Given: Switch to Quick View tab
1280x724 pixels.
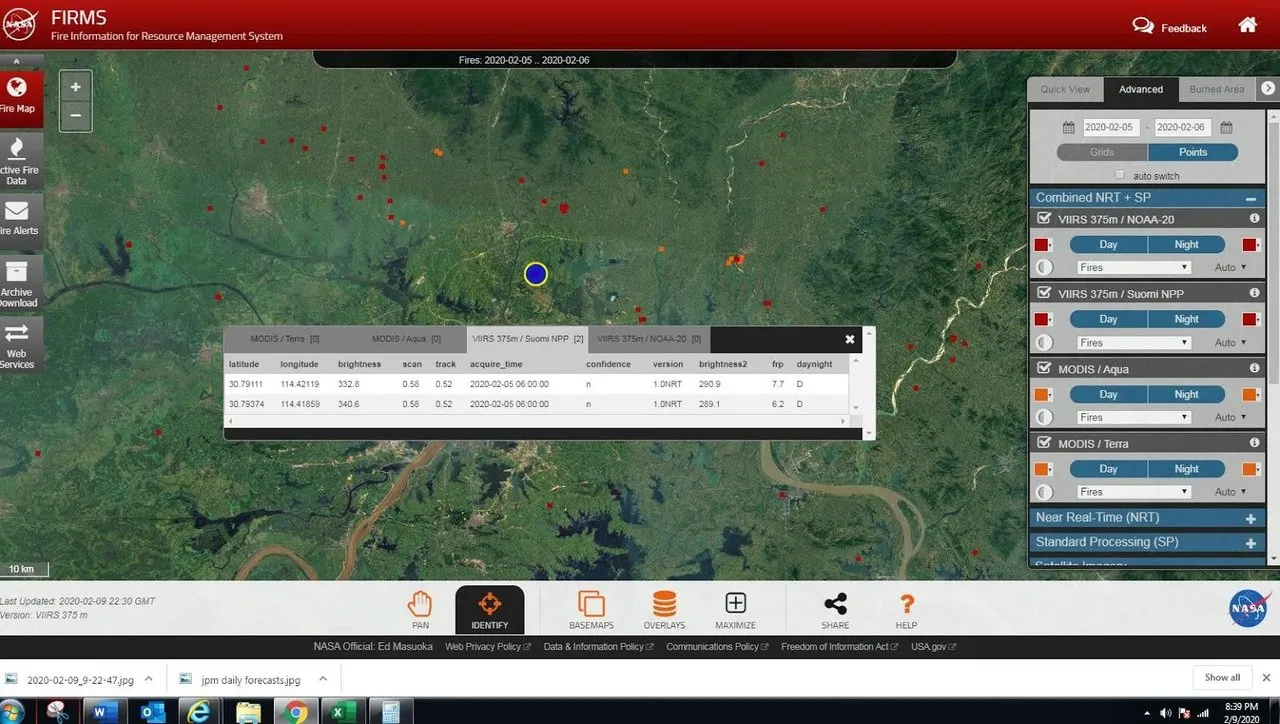Looking at the screenshot, I should pos(1065,89).
